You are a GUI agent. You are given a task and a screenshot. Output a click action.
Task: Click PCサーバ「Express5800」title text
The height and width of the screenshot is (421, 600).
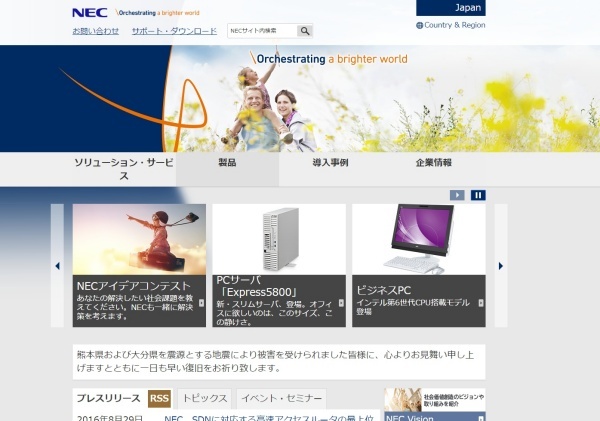point(256,286)
